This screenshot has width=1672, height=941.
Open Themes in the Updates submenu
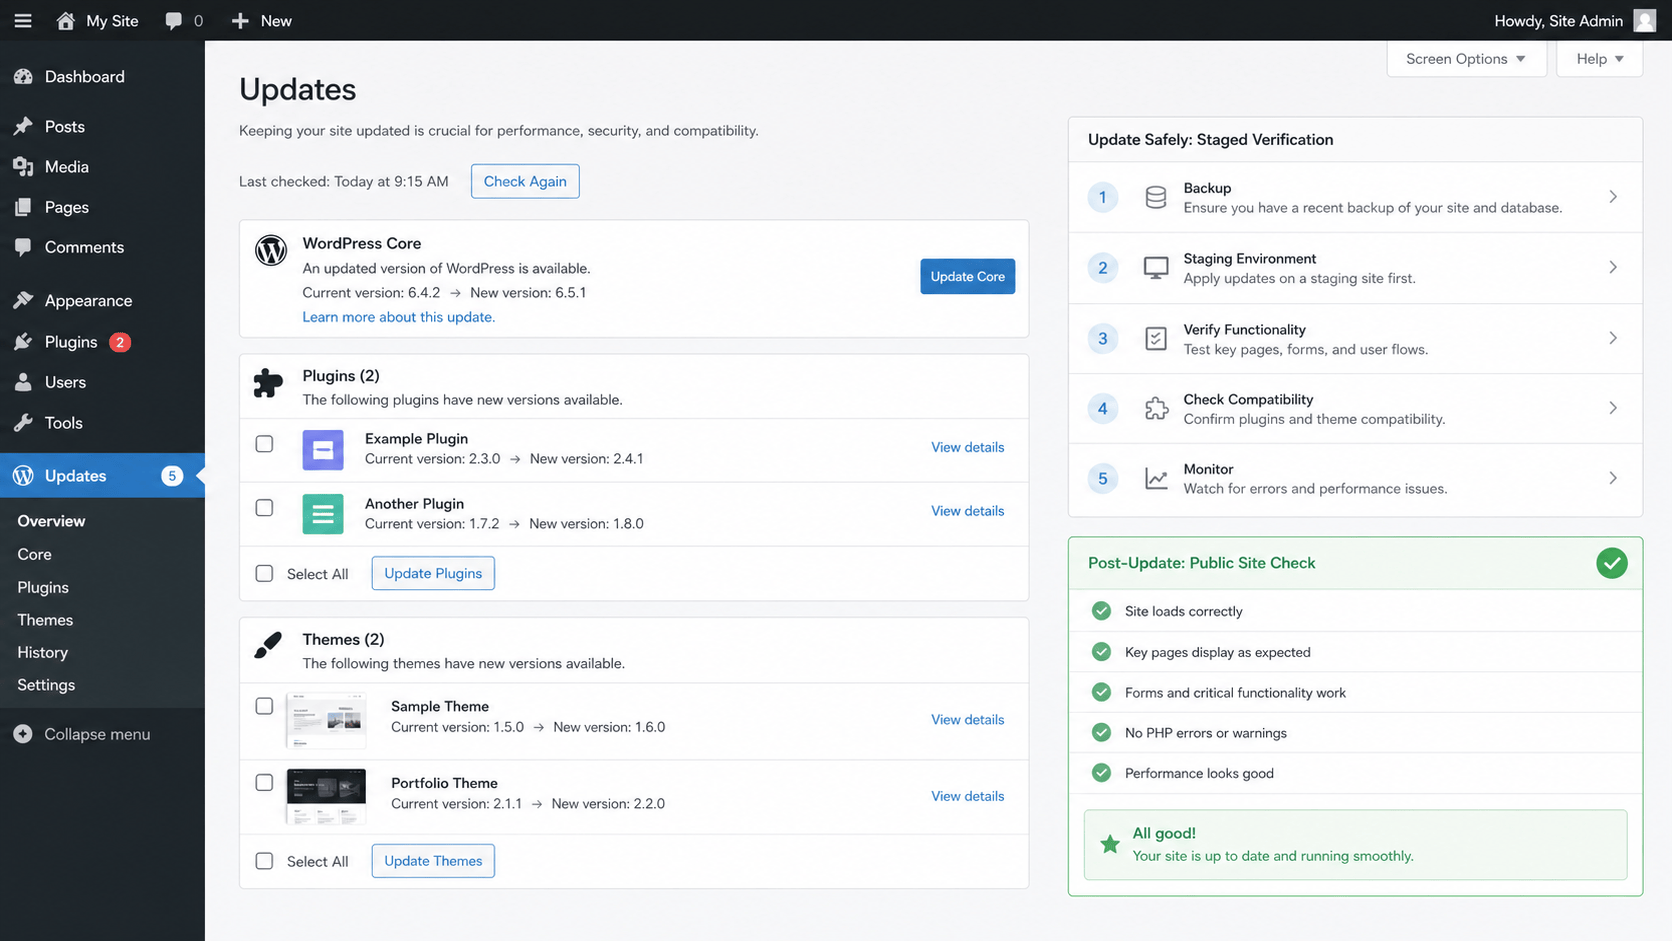pyautogui.click(x=45, y=620)
